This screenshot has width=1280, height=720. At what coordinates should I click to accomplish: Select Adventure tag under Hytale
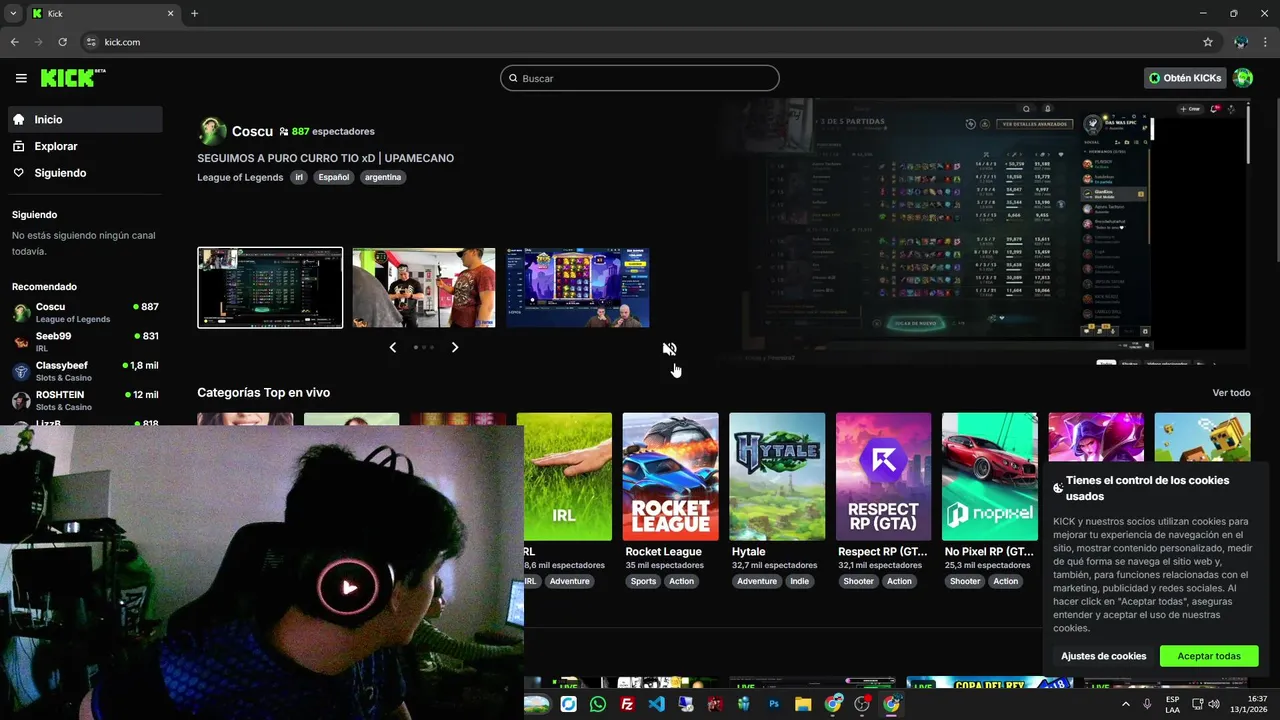(x=757, y=581)
